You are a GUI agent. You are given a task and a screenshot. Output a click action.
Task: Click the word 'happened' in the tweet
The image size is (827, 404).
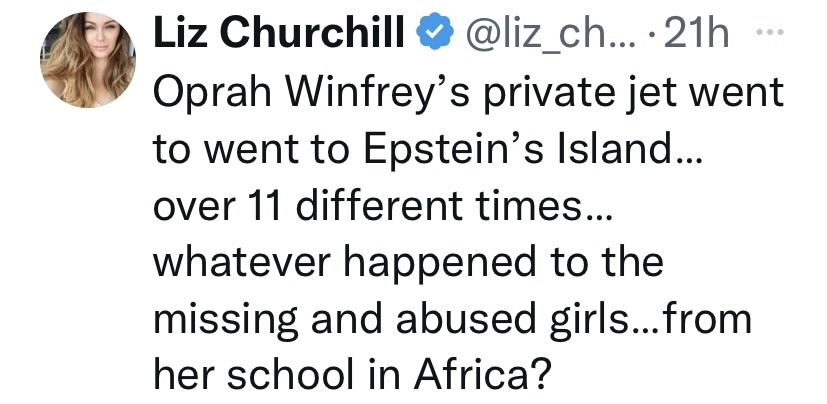pos(439,265)
